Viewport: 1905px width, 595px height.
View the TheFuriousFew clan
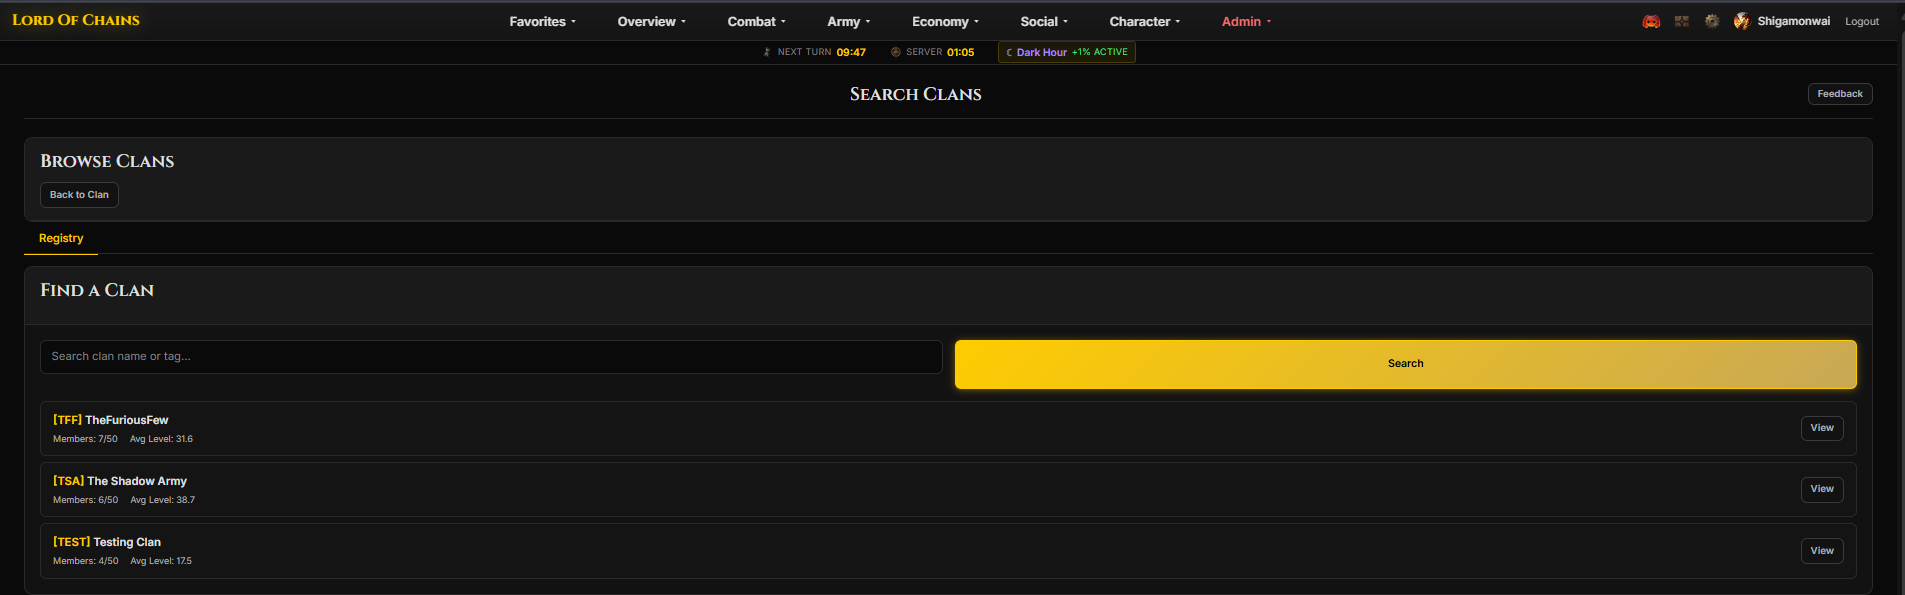(x=1822, y=428)
